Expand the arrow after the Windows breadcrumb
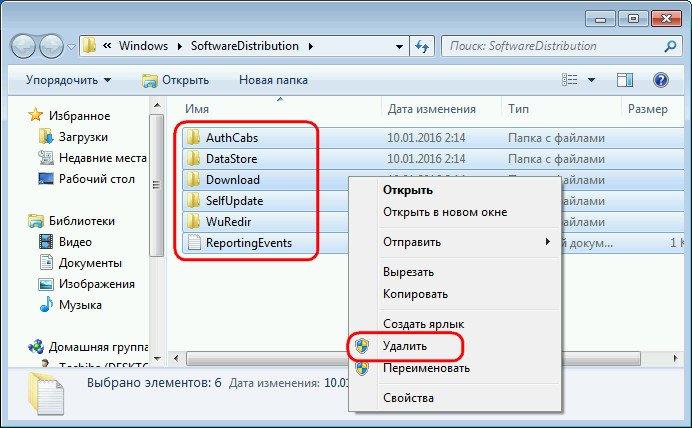Viewport: 692px width, 428px height. click(180, 46)
